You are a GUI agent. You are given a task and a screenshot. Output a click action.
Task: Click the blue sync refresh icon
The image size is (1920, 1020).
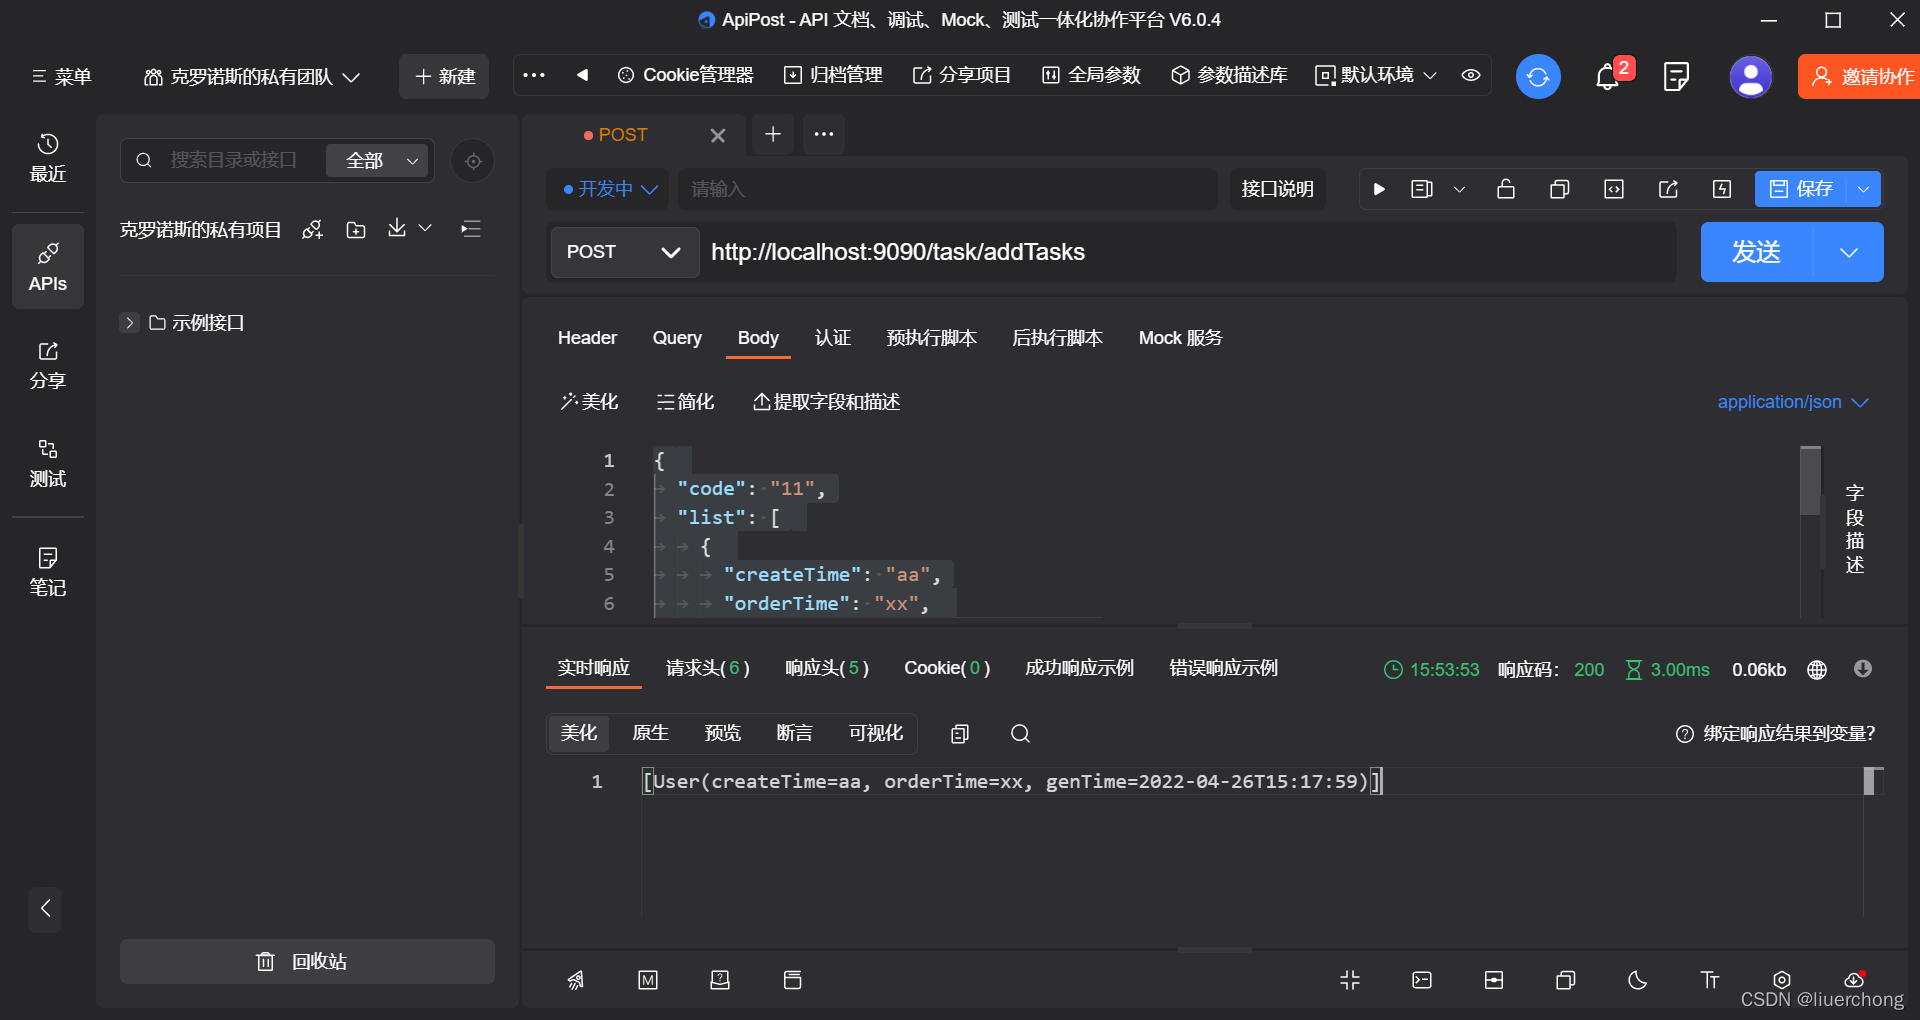[x=1538, y=76]
